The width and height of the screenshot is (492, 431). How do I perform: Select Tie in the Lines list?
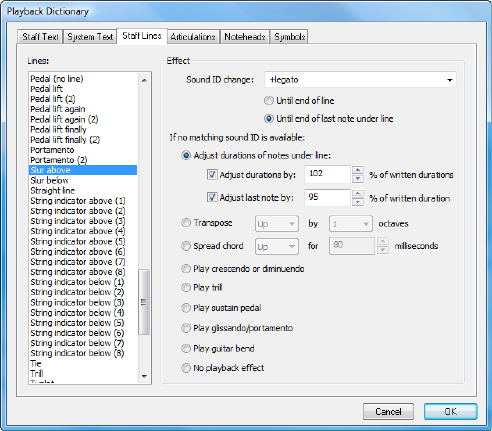click(x=83, y=363)
